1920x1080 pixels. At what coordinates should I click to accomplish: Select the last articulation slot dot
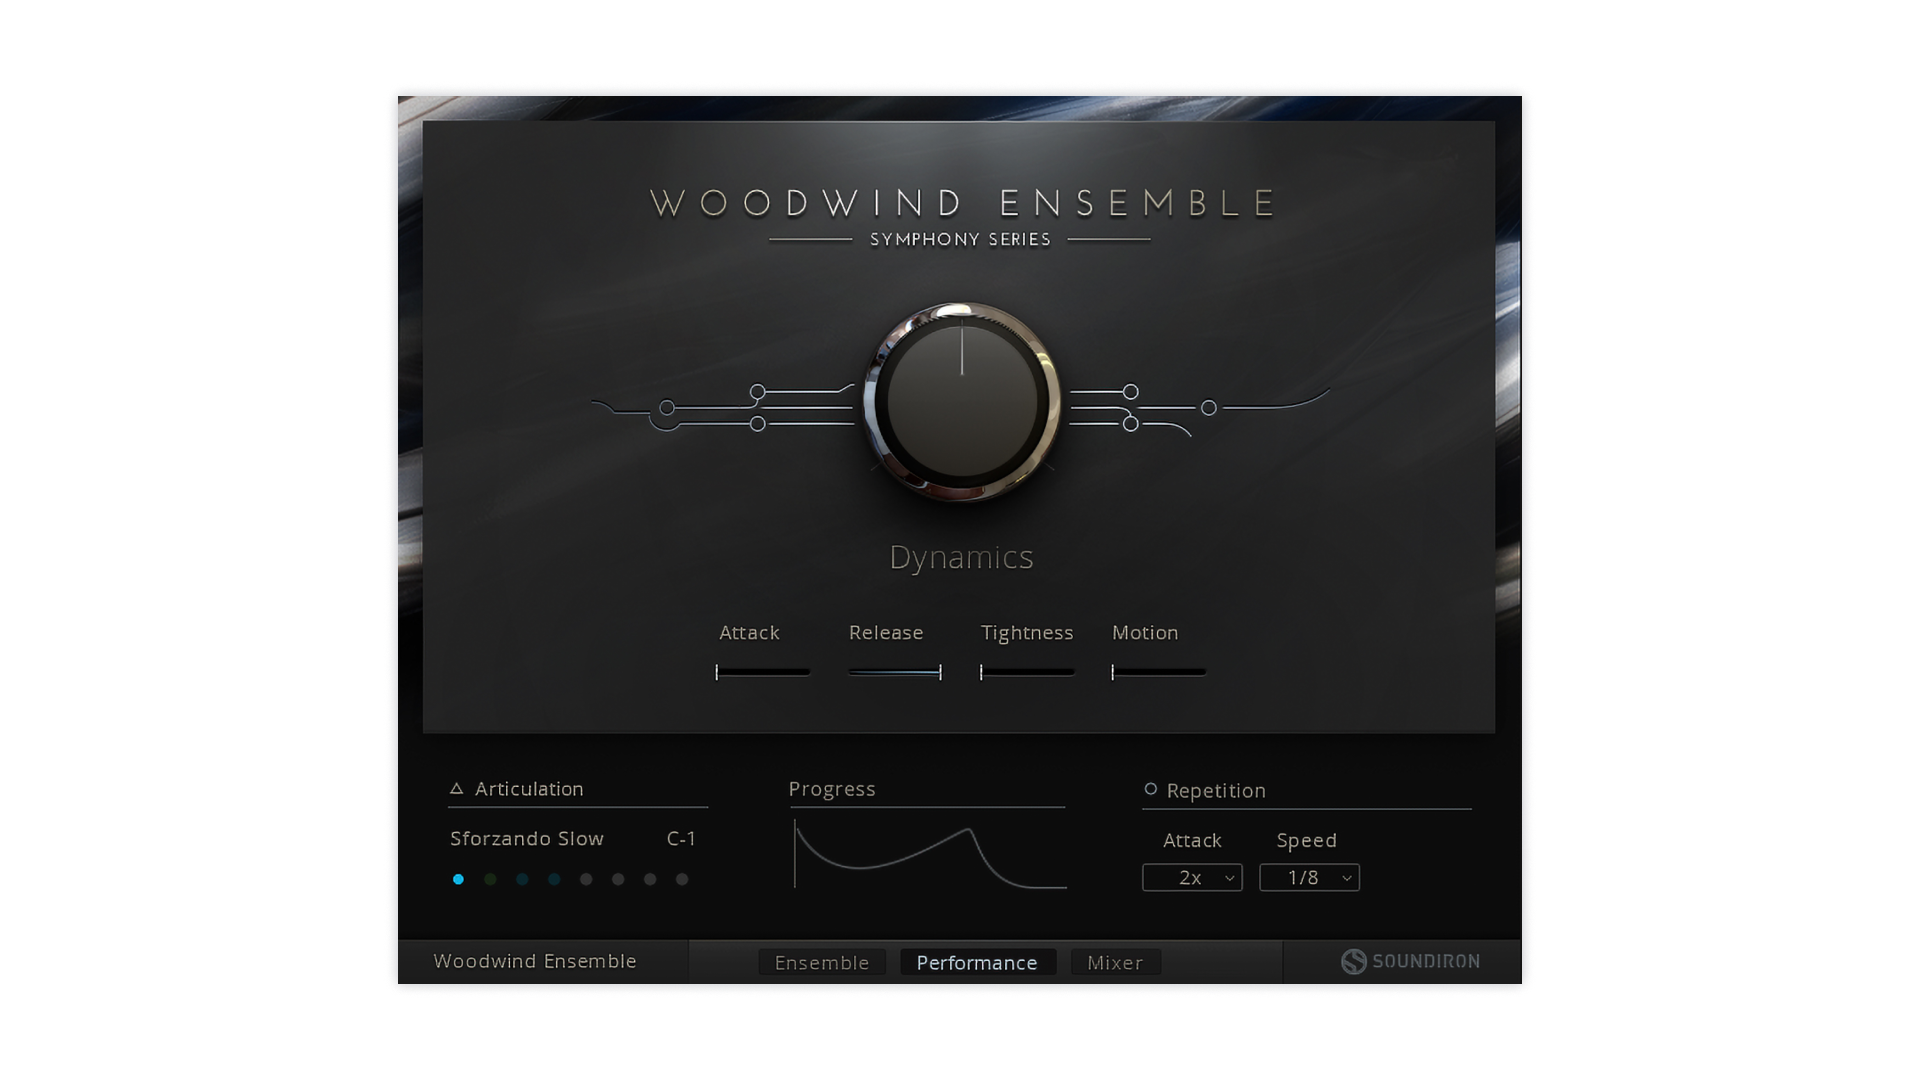point(682,880)
